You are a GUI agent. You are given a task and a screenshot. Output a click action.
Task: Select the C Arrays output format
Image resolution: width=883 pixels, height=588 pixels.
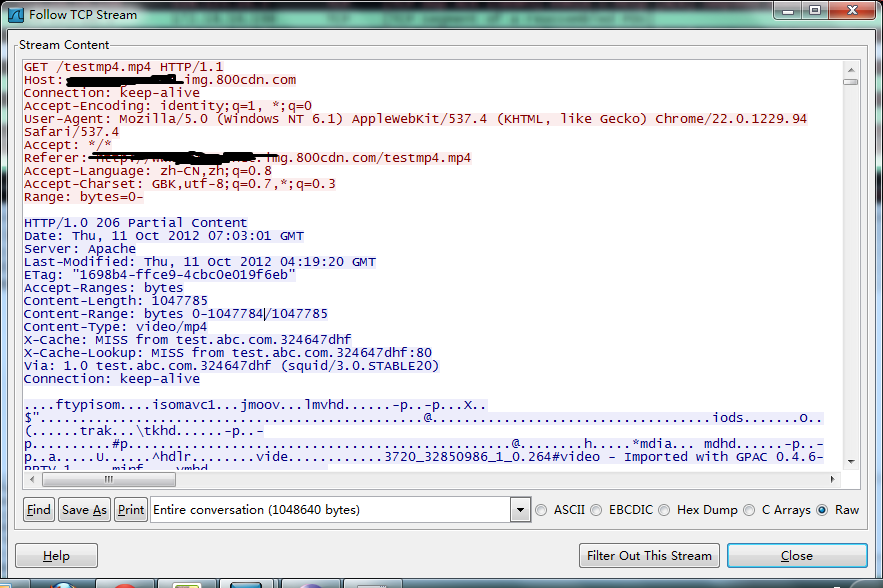click(x=751, y=510)
